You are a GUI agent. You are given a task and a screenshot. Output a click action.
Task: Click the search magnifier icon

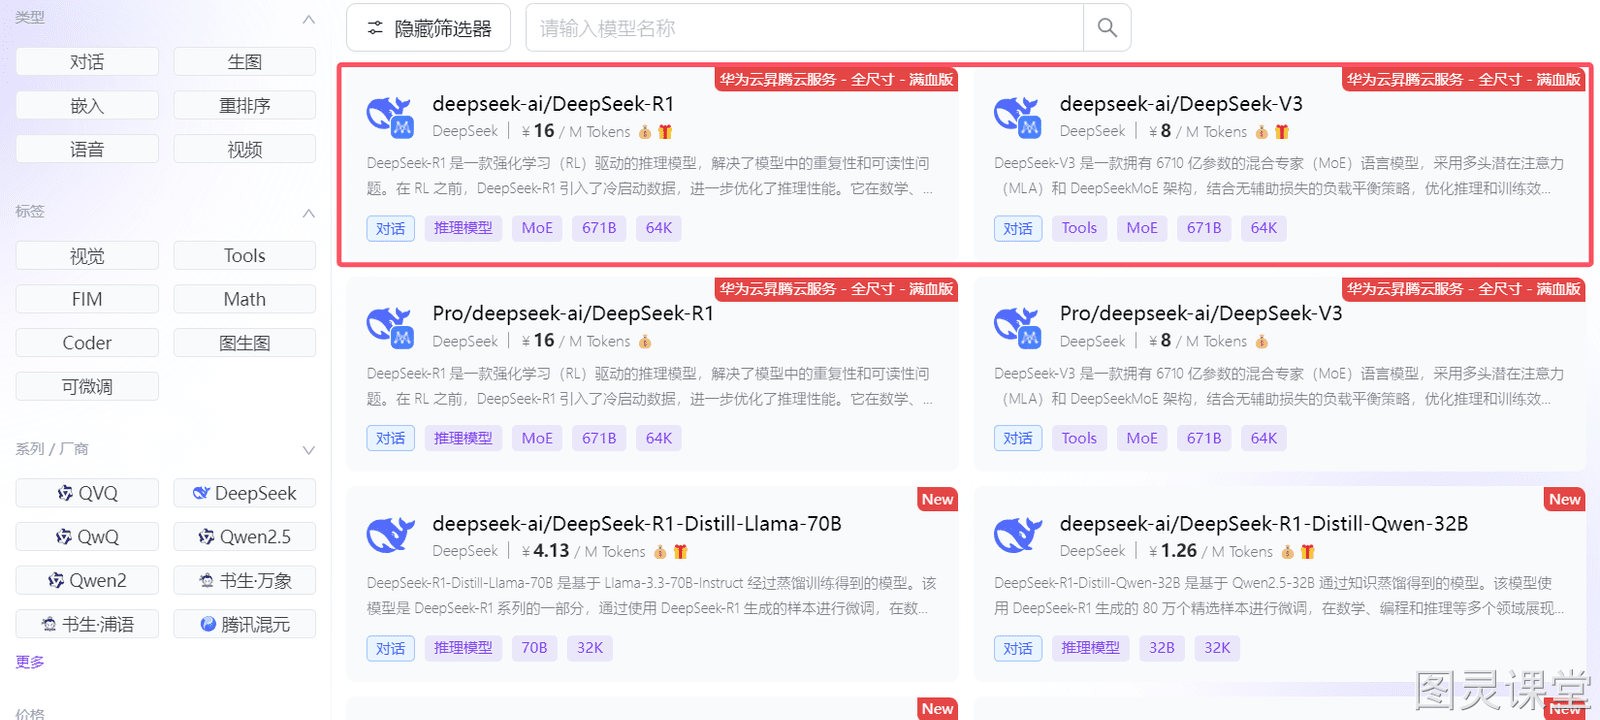tap(1107, 28)
